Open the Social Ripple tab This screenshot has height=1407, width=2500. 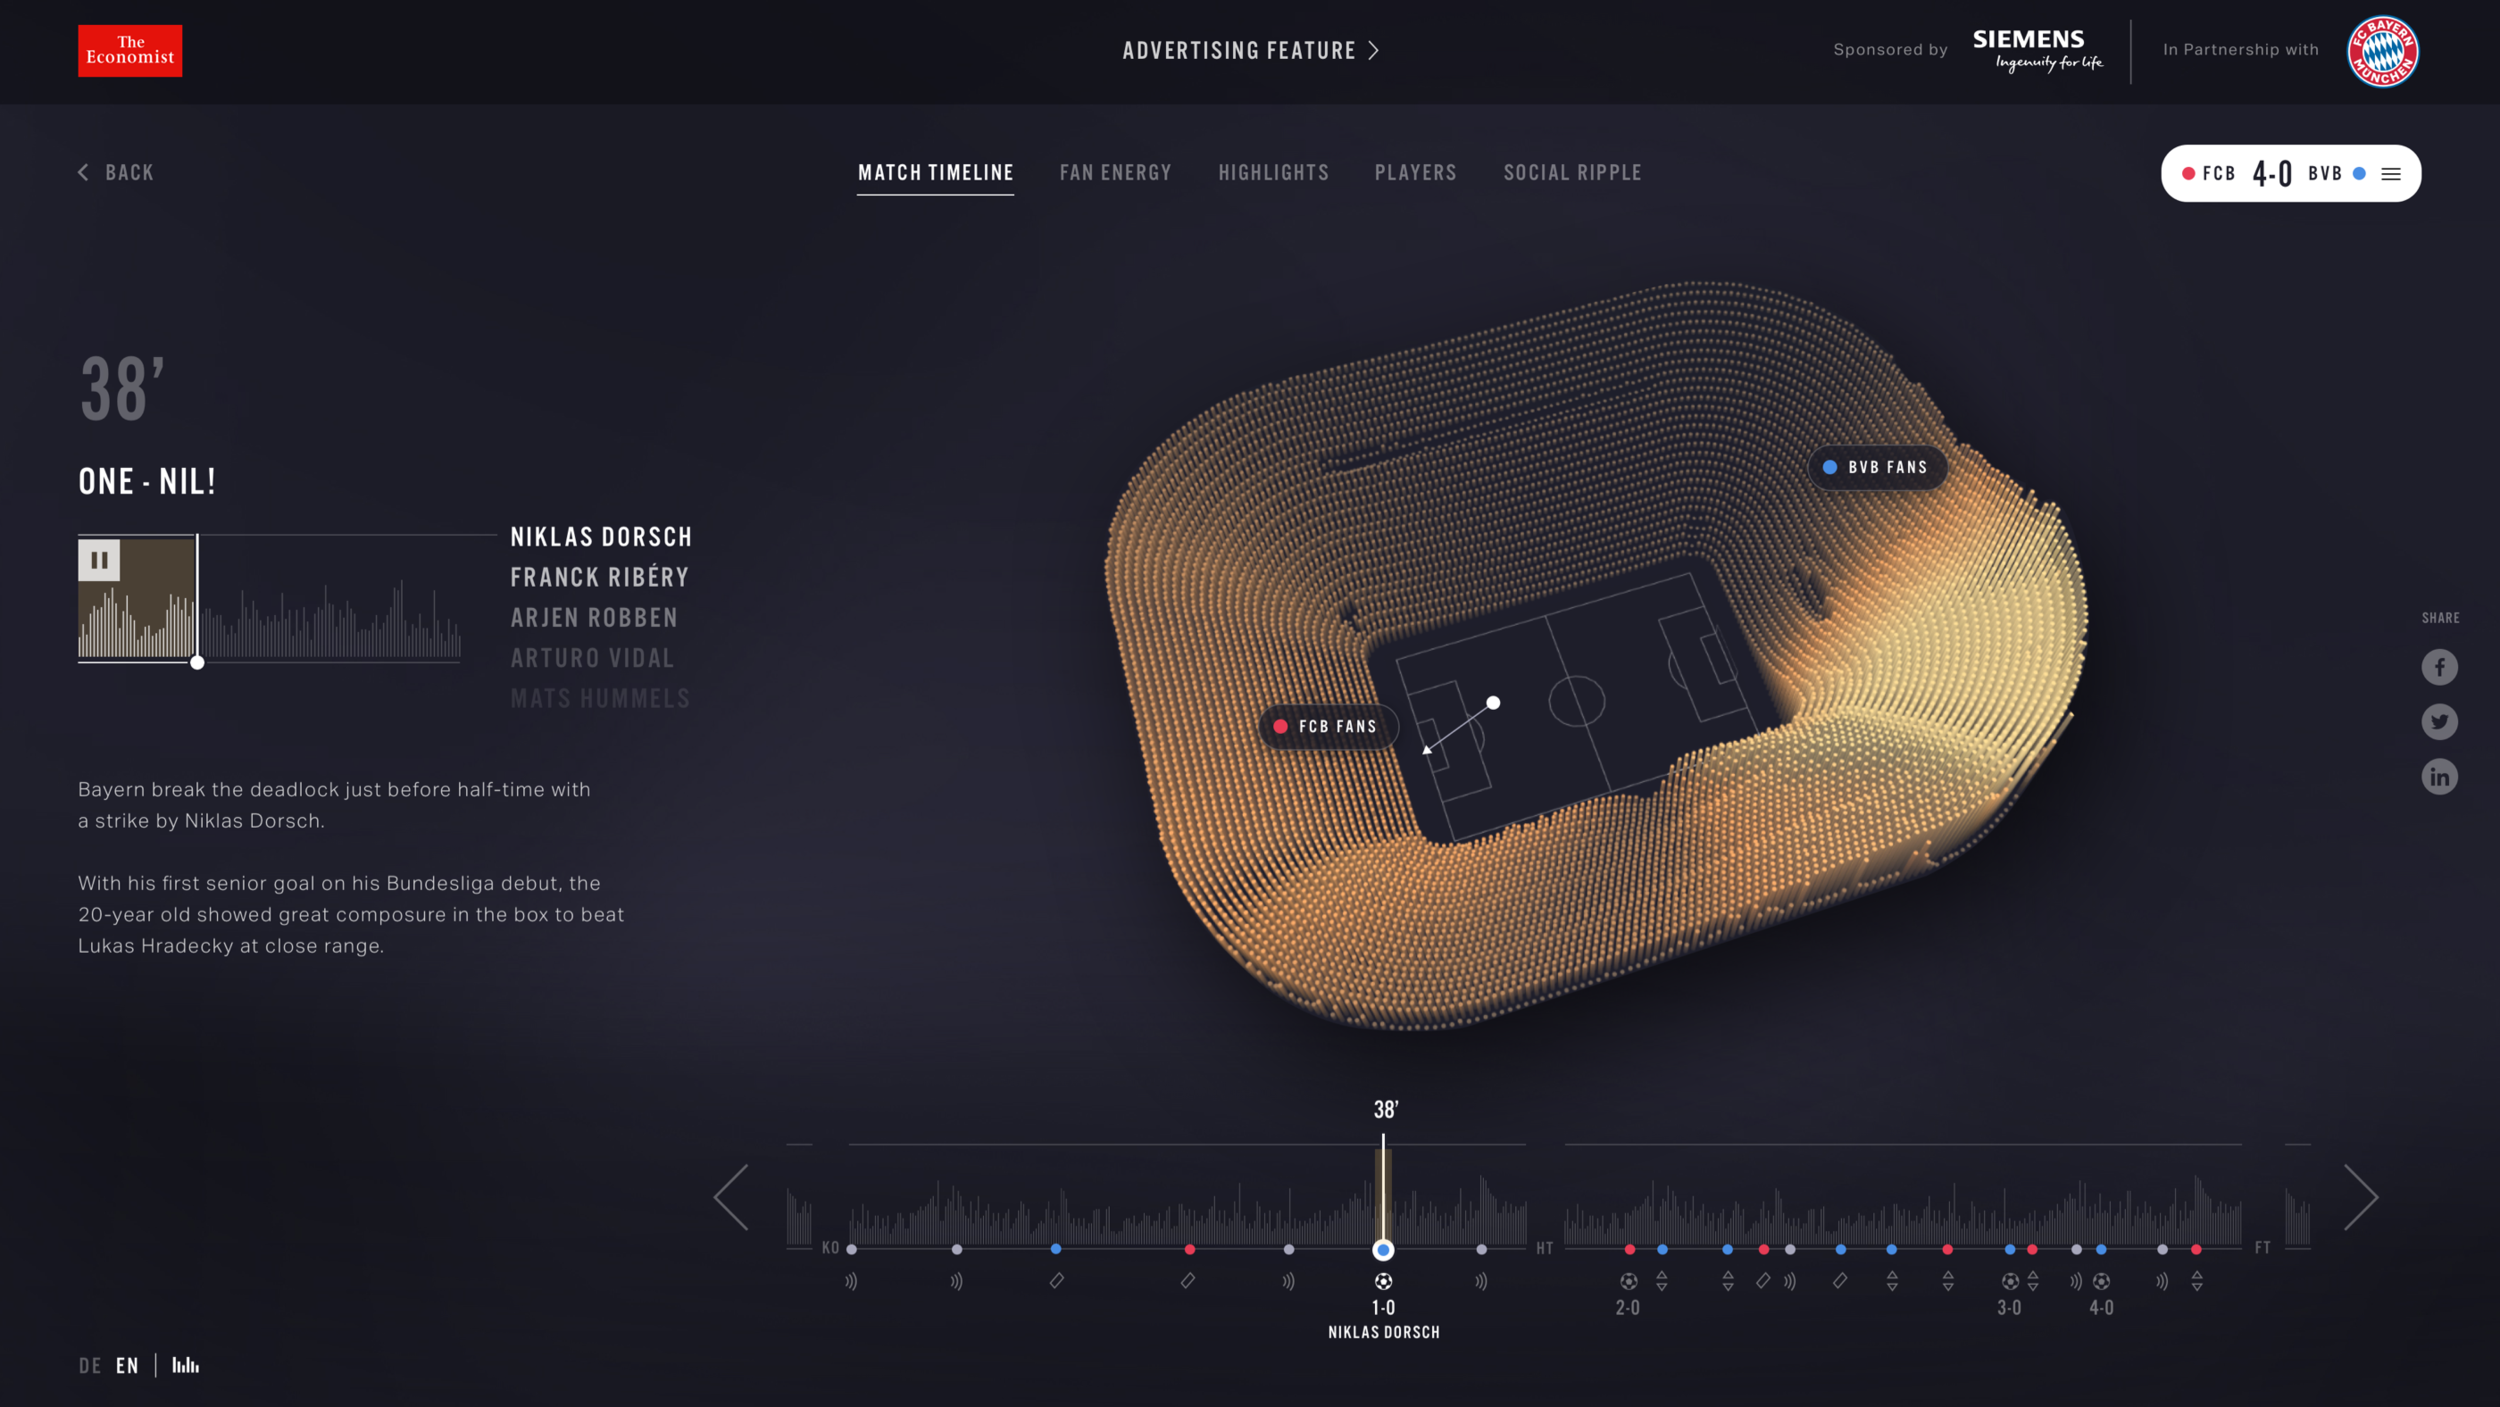point(1572,173)
